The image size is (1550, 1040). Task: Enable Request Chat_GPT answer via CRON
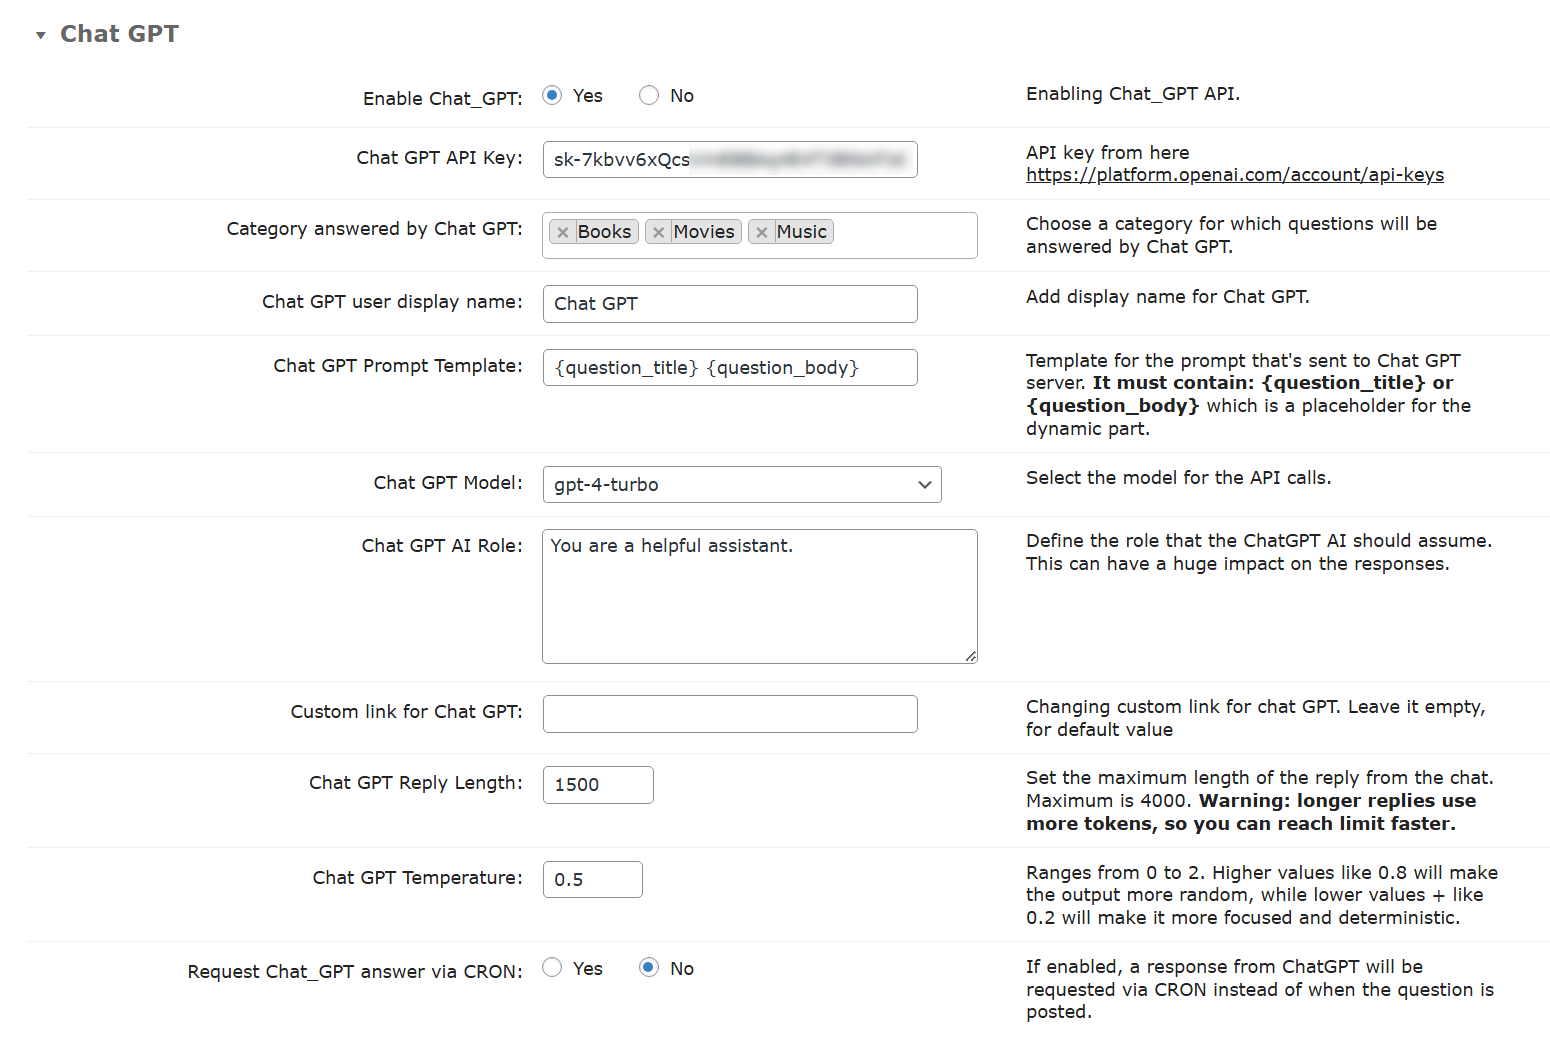pyautogui.click(x=552, y=967)
